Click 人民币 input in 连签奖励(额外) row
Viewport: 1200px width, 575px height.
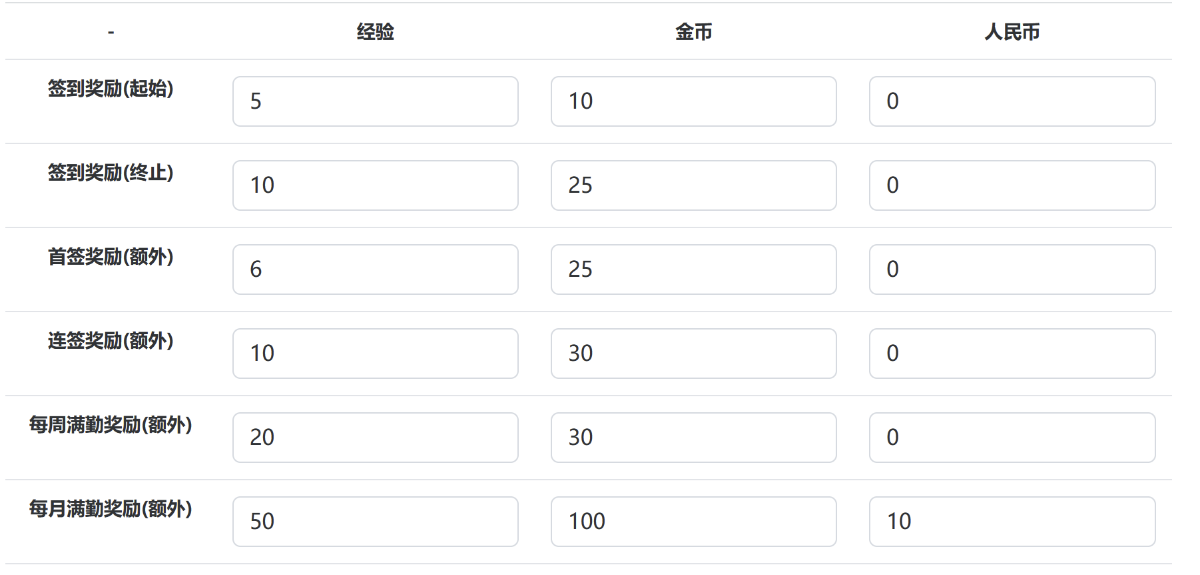[1011, 353]
